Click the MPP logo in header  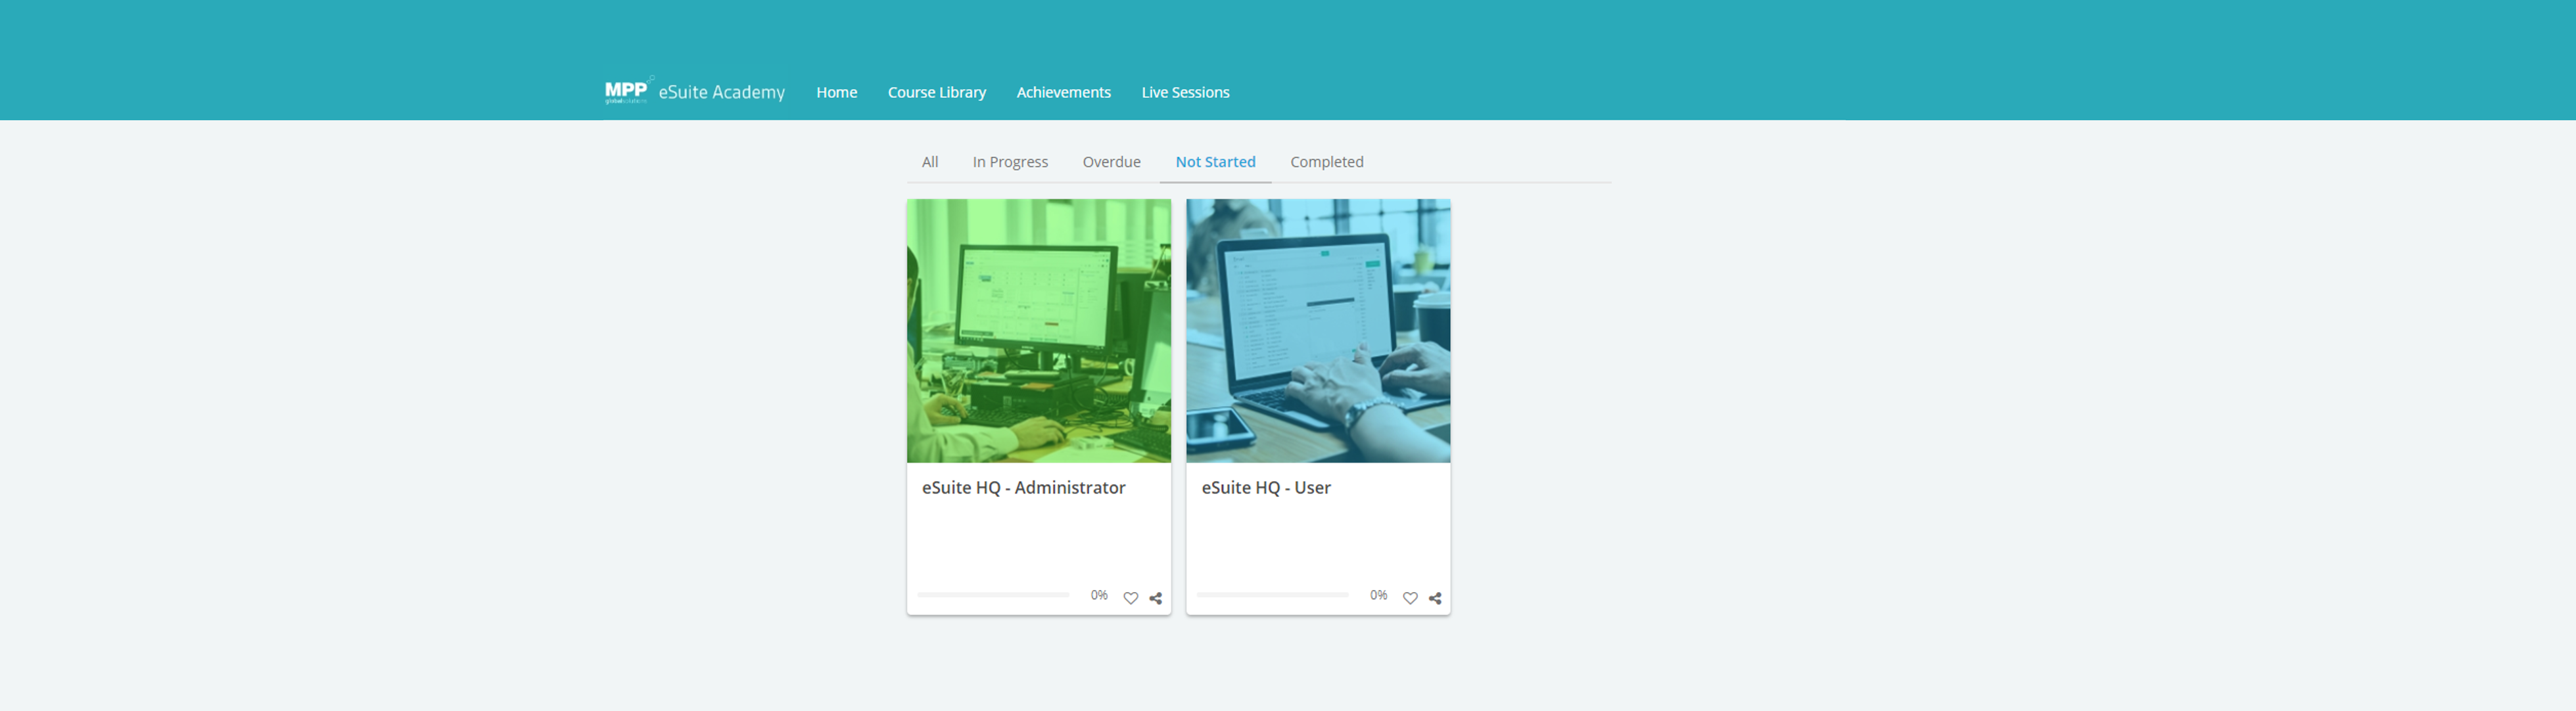click(x=627, y=91)
